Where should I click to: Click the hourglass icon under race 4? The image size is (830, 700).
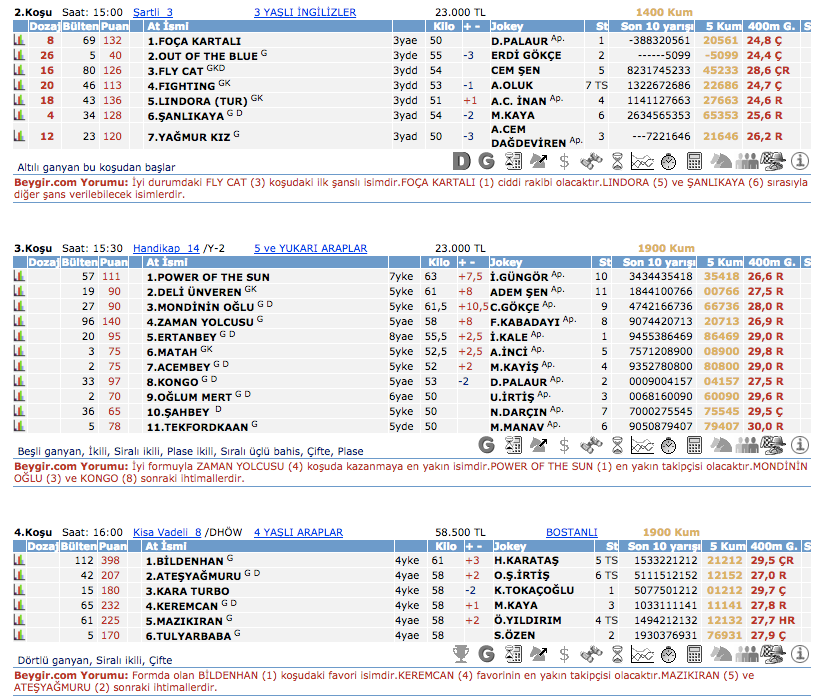click(617, 653)
